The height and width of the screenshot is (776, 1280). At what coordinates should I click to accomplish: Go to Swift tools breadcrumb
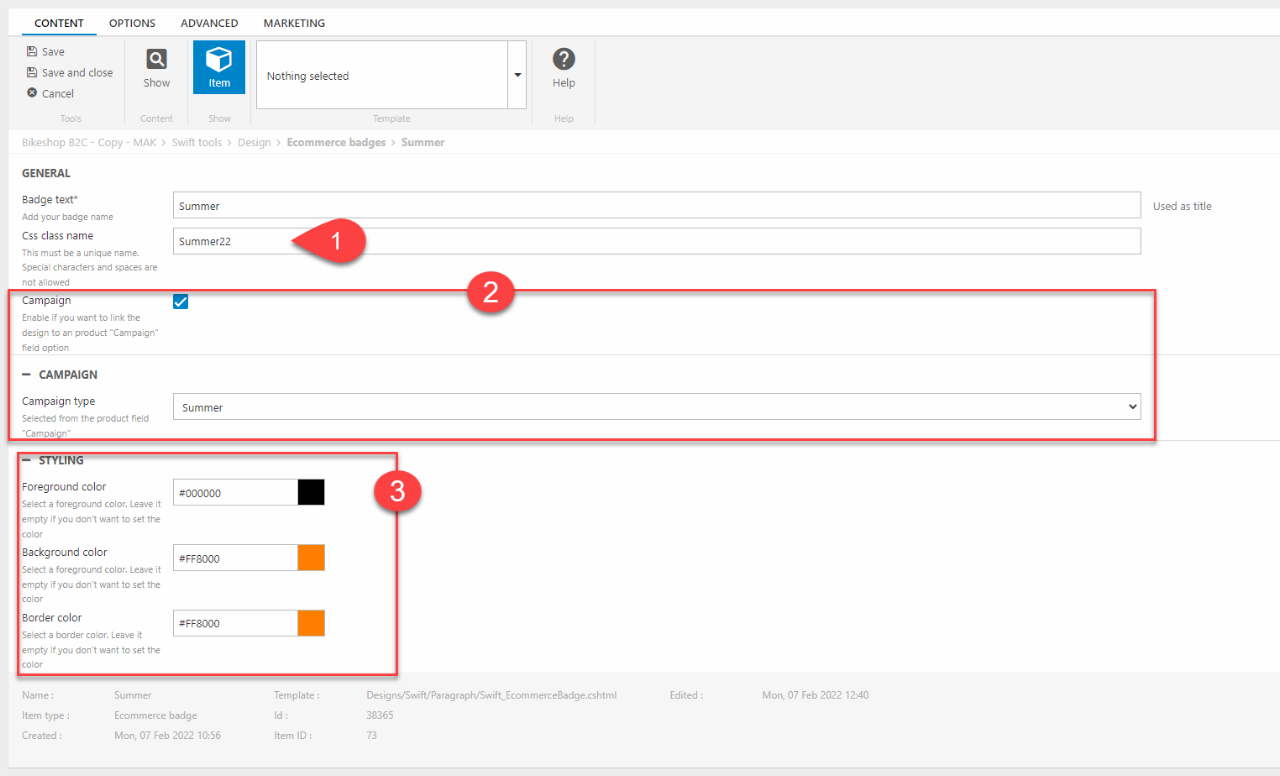click(196, 143)
